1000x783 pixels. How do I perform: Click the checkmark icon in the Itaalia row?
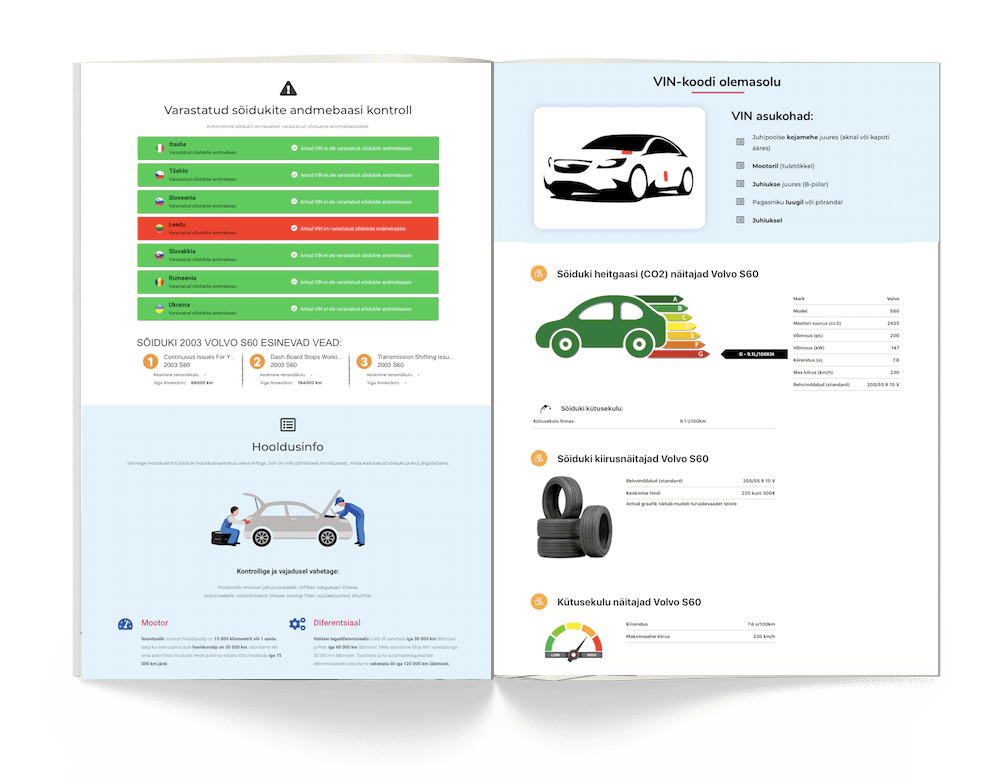pyautogui.click(x=294, y=148)
